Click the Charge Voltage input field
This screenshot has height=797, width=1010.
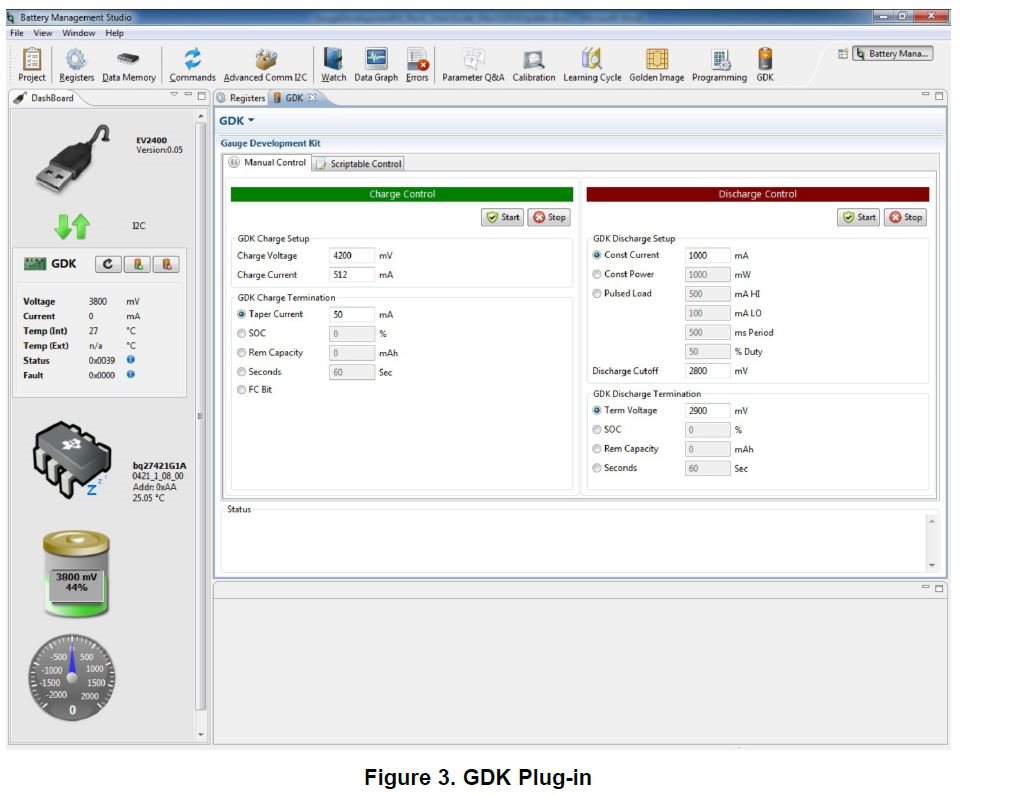351,256
